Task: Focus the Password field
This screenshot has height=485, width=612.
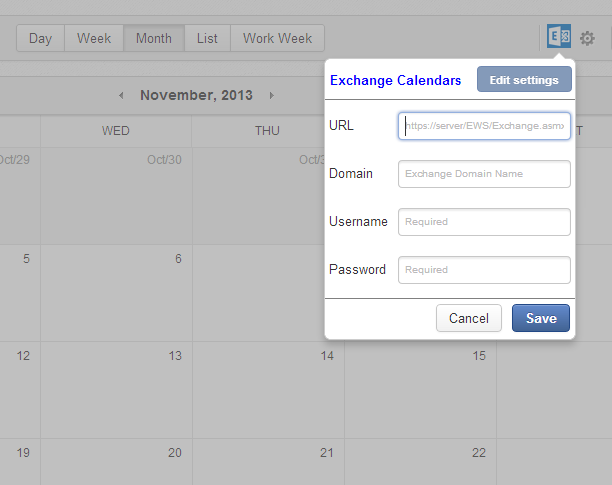Action: (x=484, y=270)
